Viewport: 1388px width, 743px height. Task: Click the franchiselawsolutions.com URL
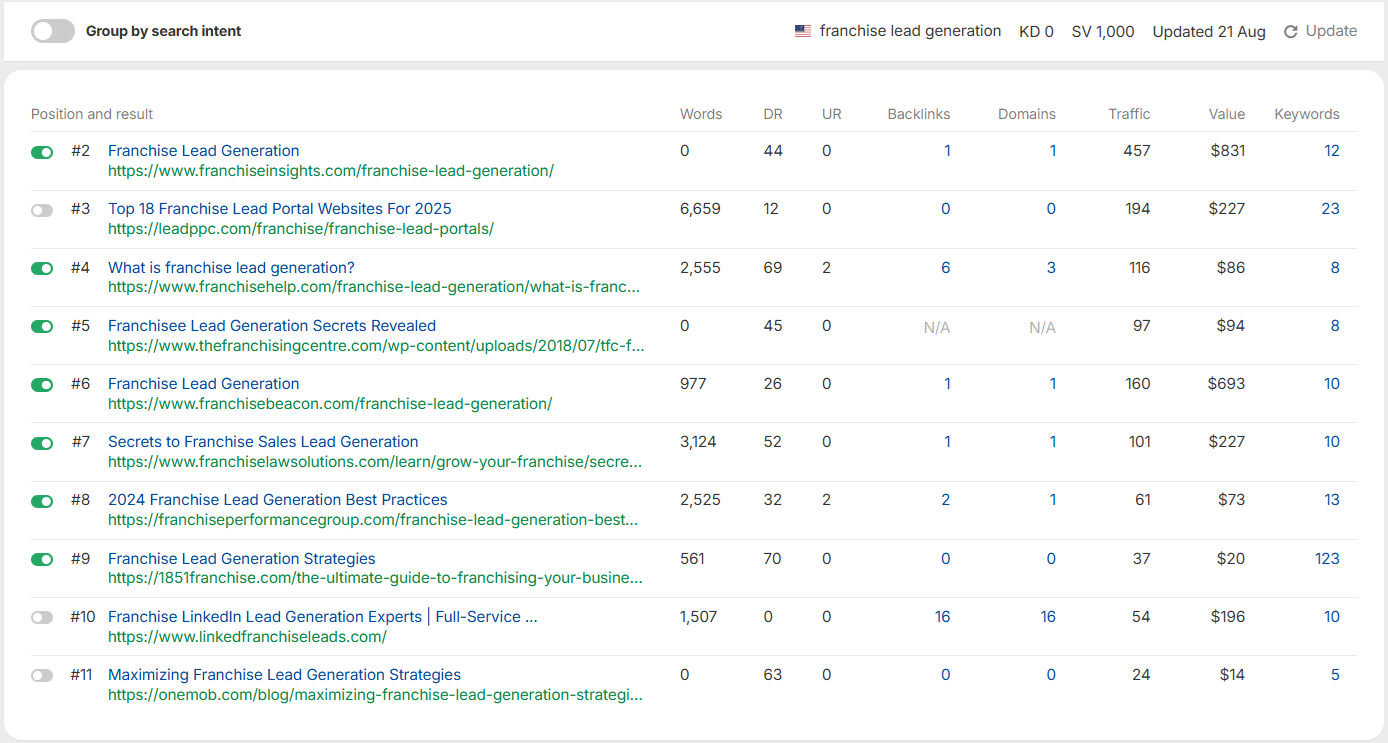[x=375, y=462]
